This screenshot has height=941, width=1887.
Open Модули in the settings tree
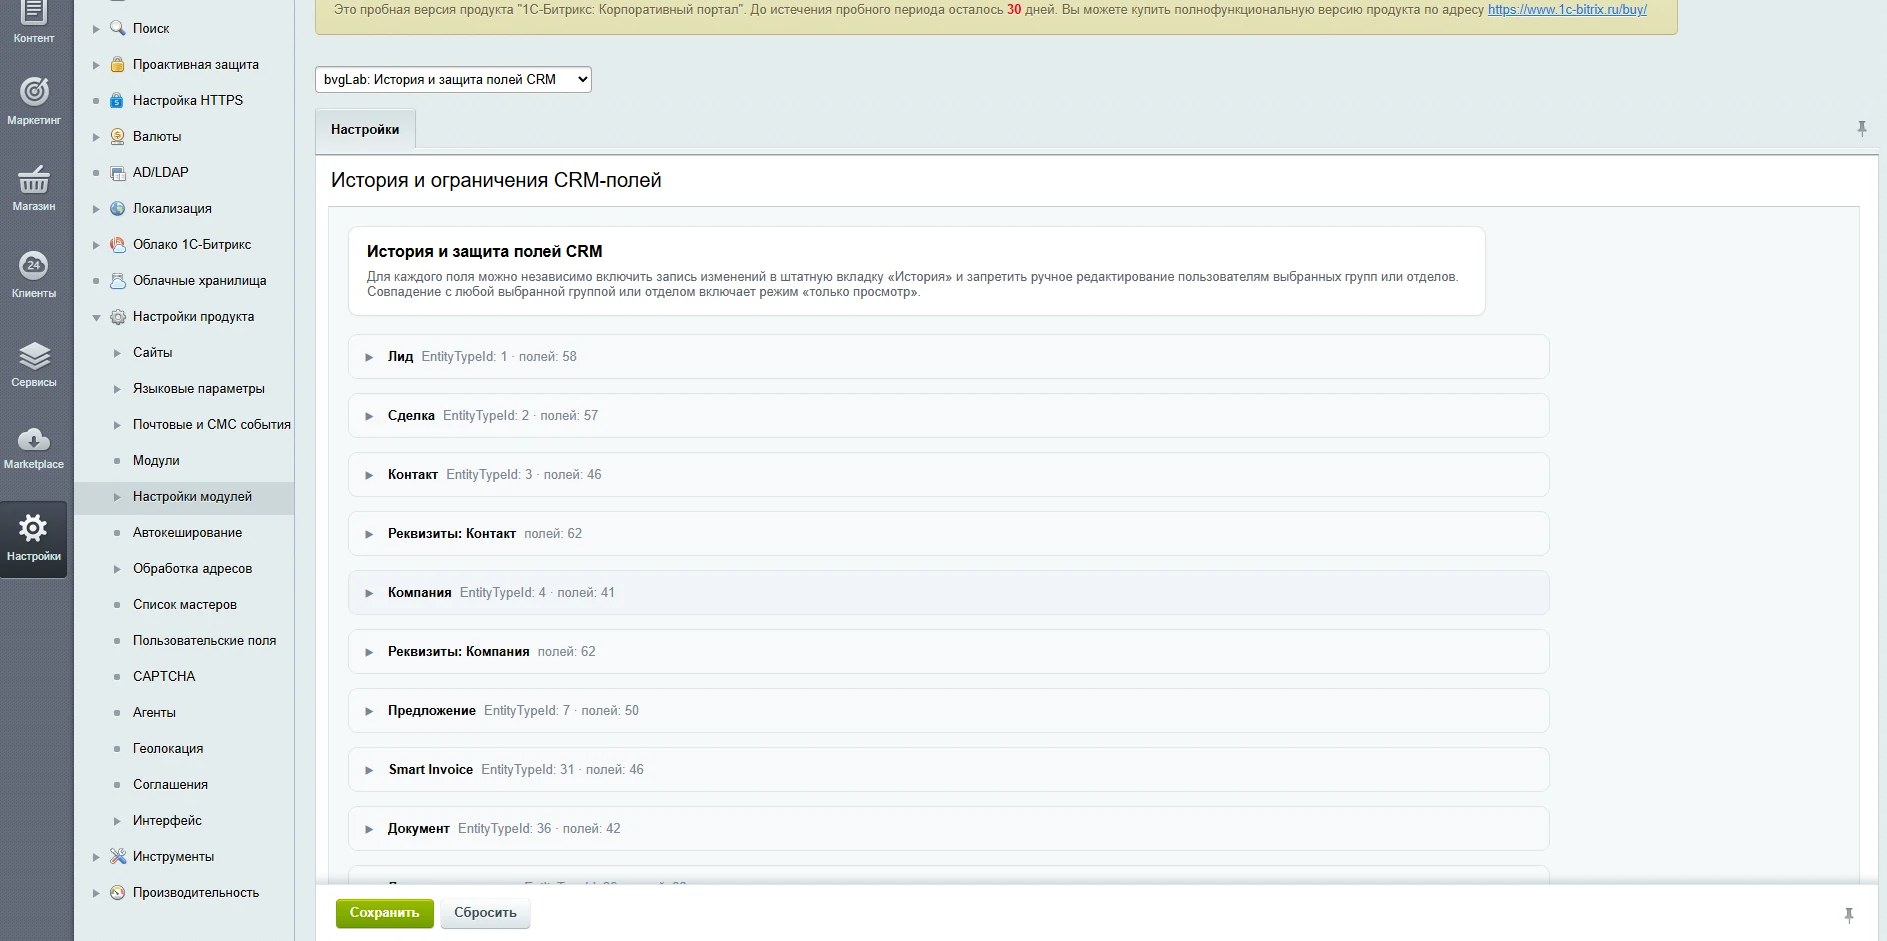click(x=156, y=460)
